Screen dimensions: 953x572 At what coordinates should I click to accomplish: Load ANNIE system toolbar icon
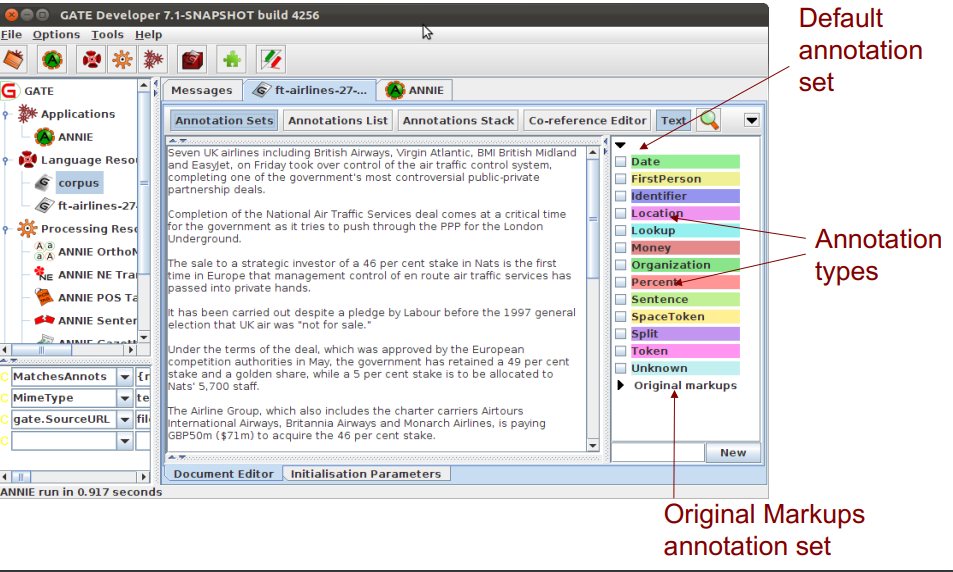point(52,60)
